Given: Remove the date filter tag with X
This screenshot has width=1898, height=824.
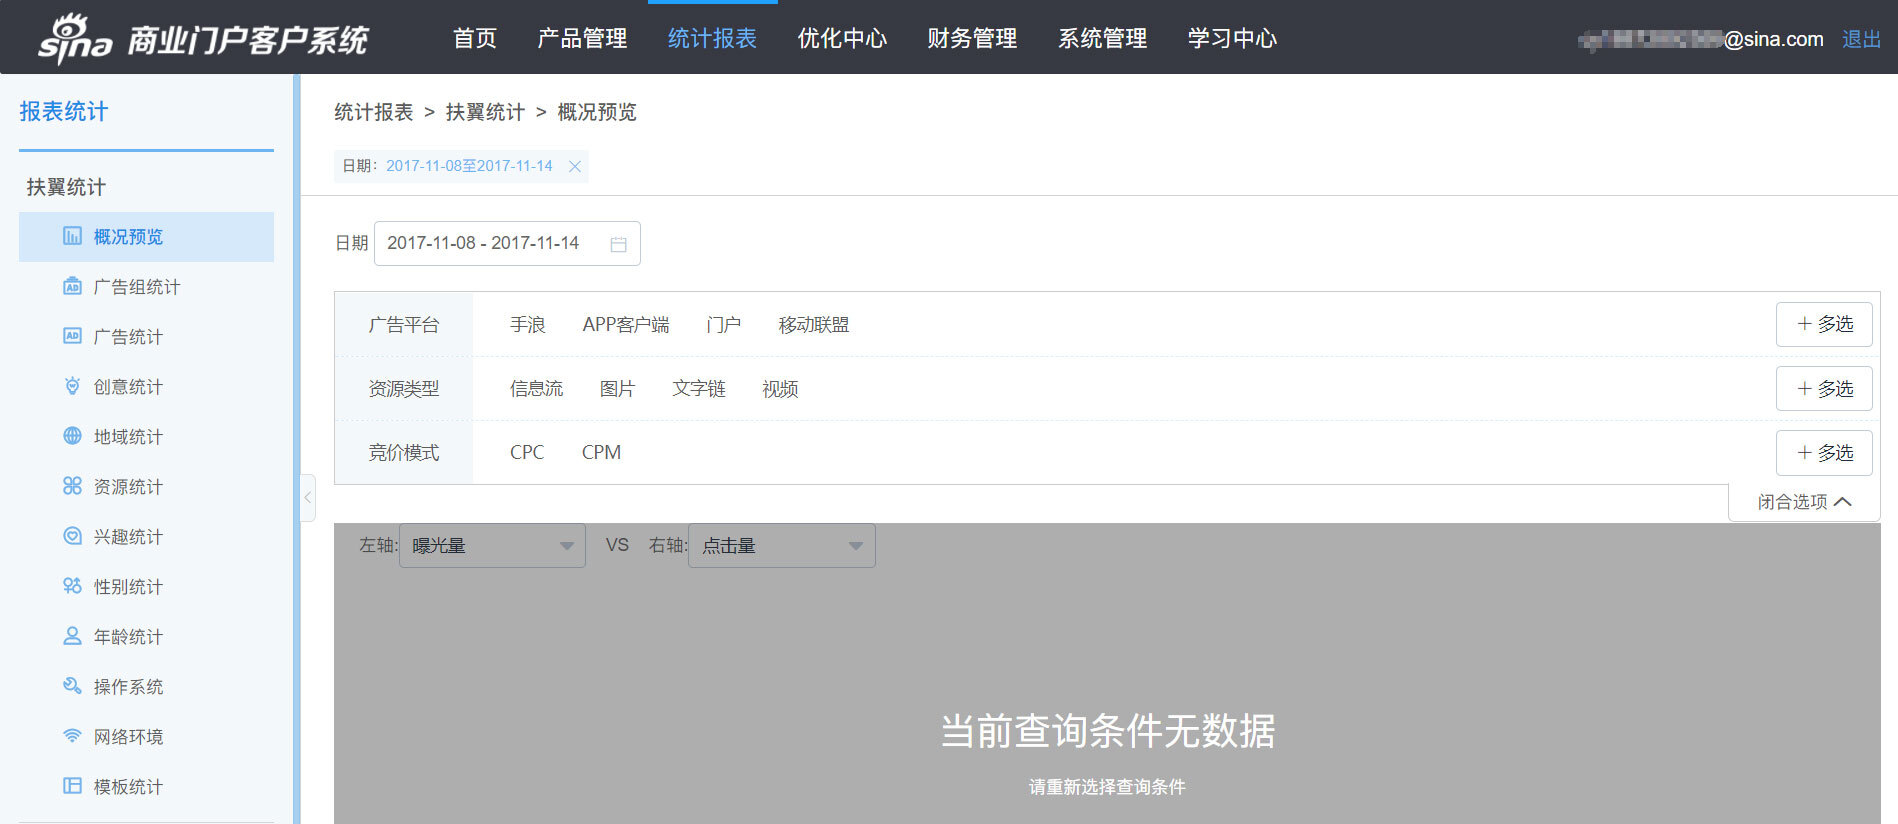Looking at the screenshot, I should click(x=575, y=166).
